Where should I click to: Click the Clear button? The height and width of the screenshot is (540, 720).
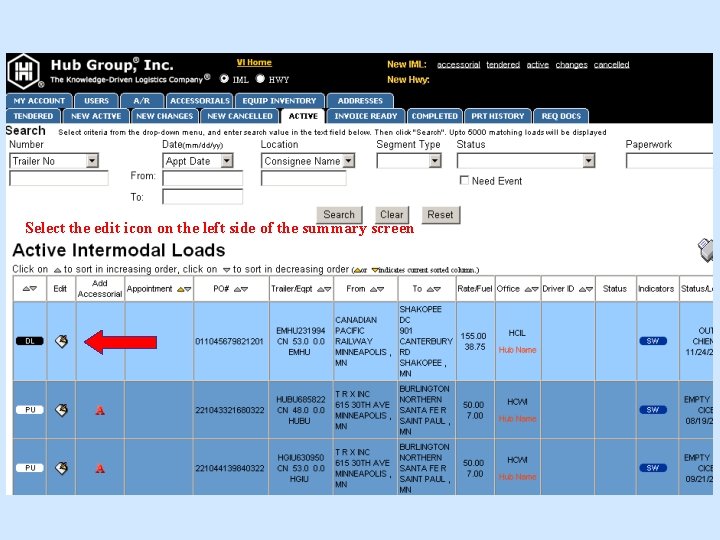click(x=392, y=214)
